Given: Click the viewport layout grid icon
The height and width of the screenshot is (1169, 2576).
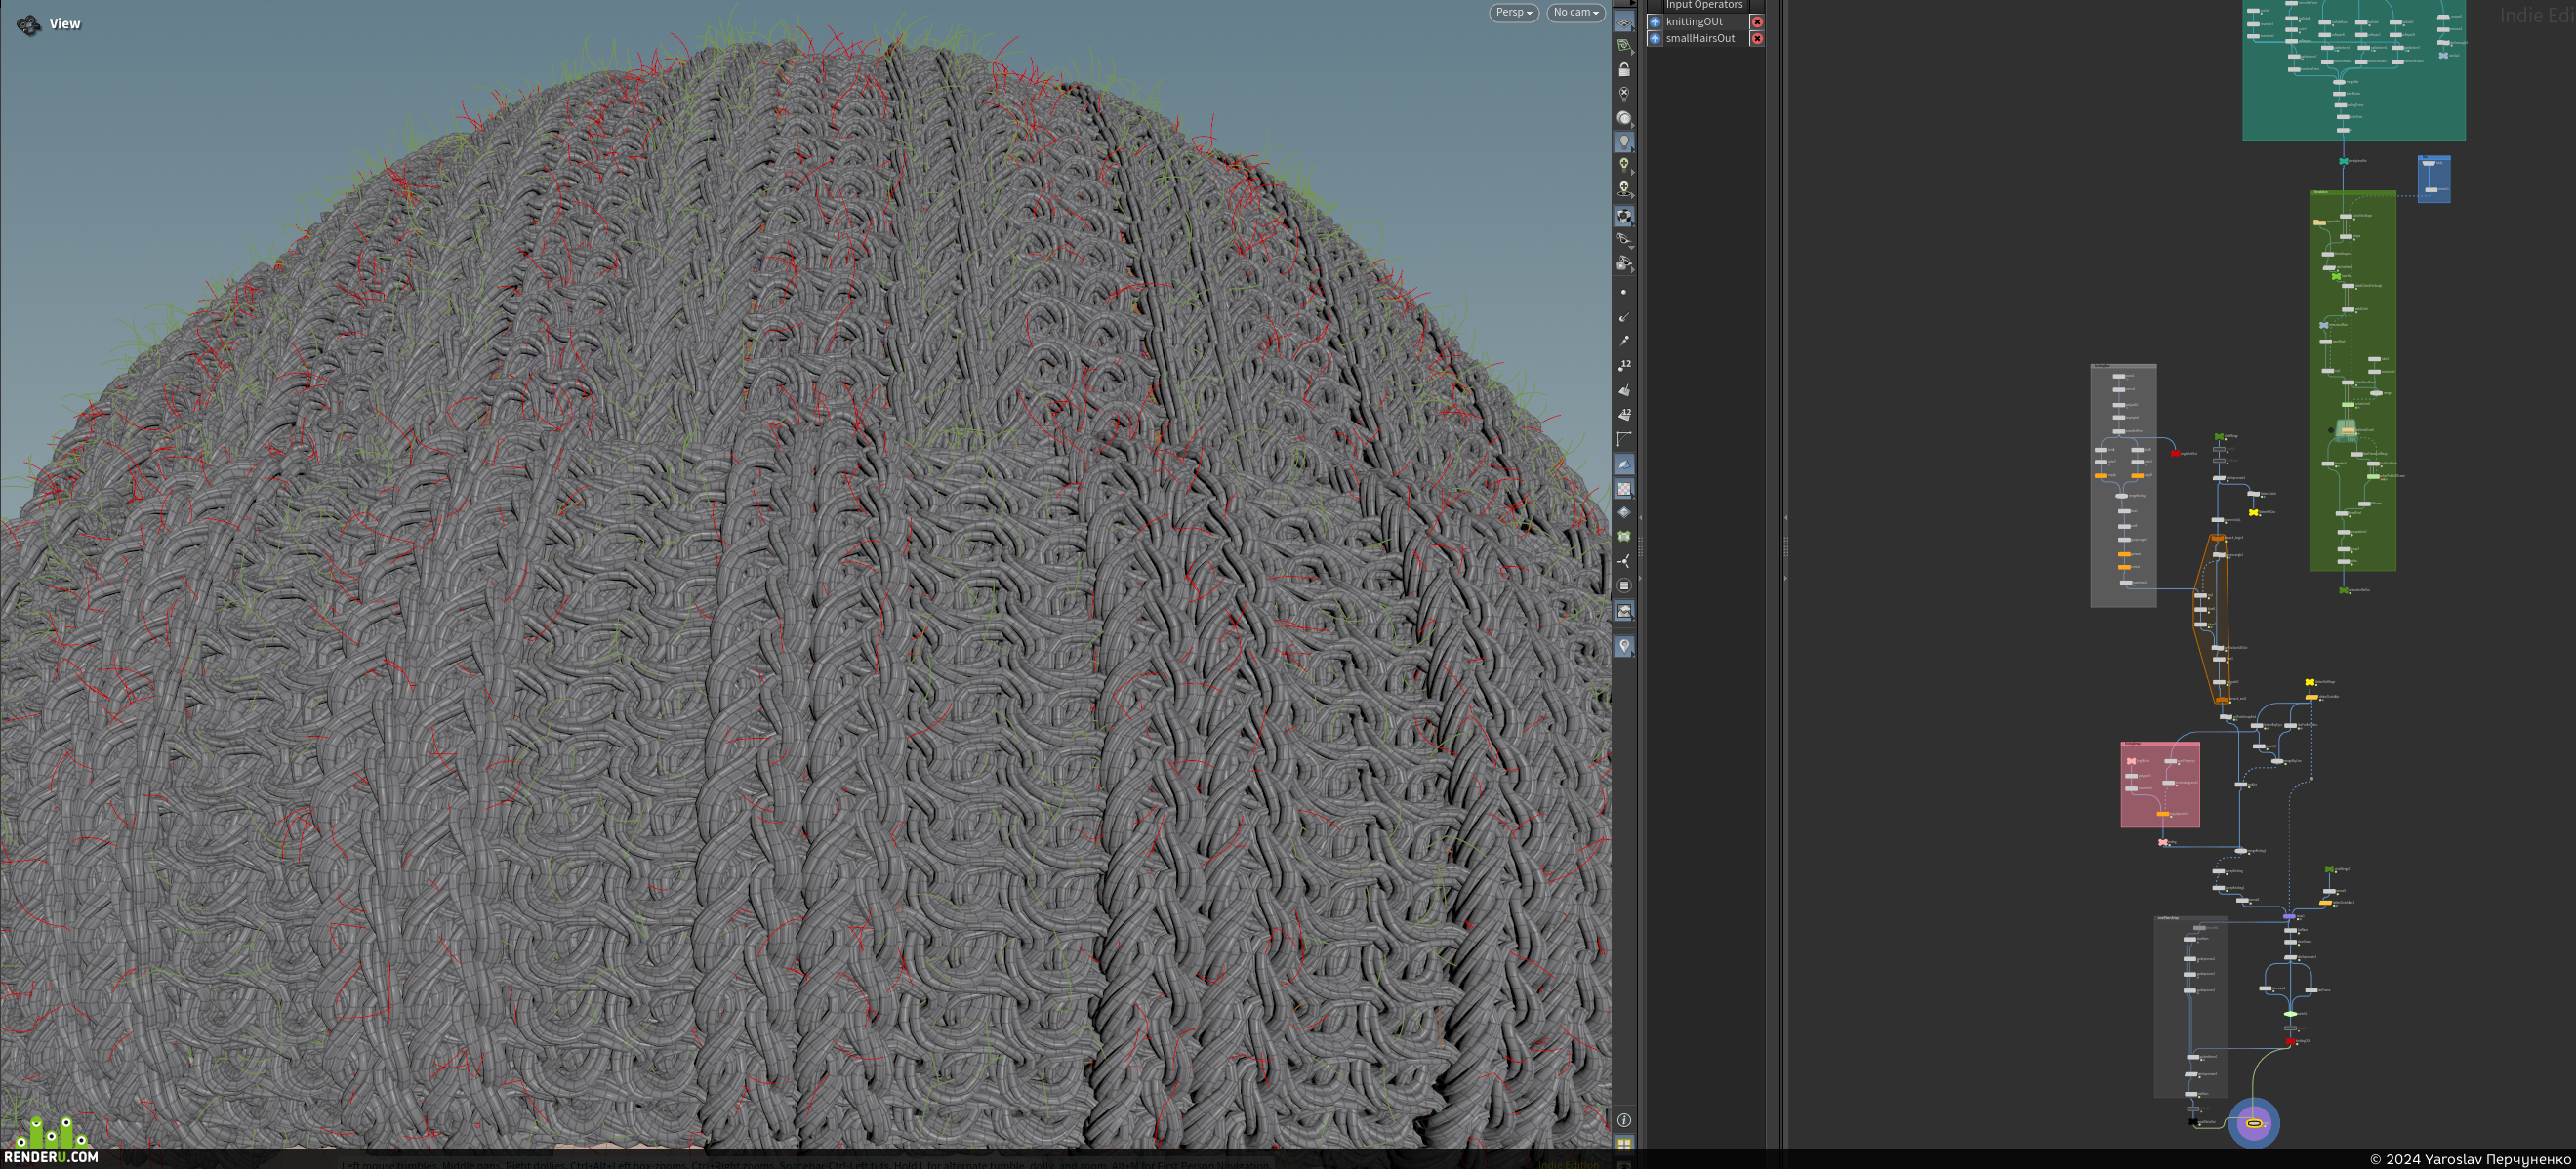Looking at the screenshot, I should 1624,1144.
